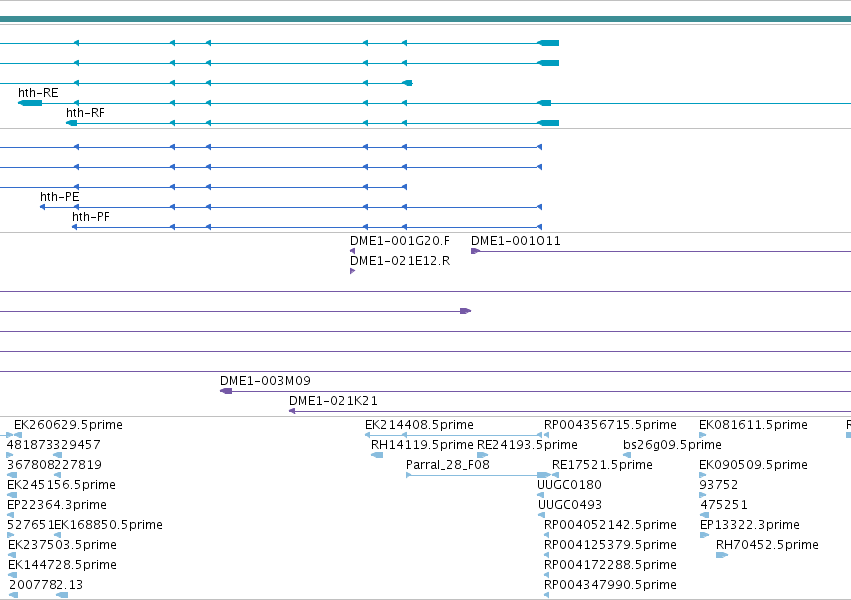Select the DME1-021E12.R label
The width and height of the screenshot is (851, 600).
pos(400,261)
